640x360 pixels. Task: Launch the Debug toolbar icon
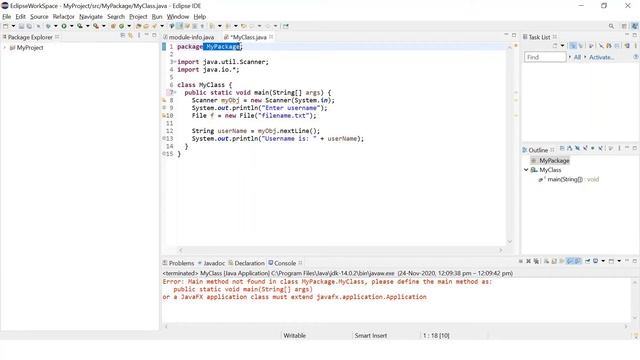point(48,26)
